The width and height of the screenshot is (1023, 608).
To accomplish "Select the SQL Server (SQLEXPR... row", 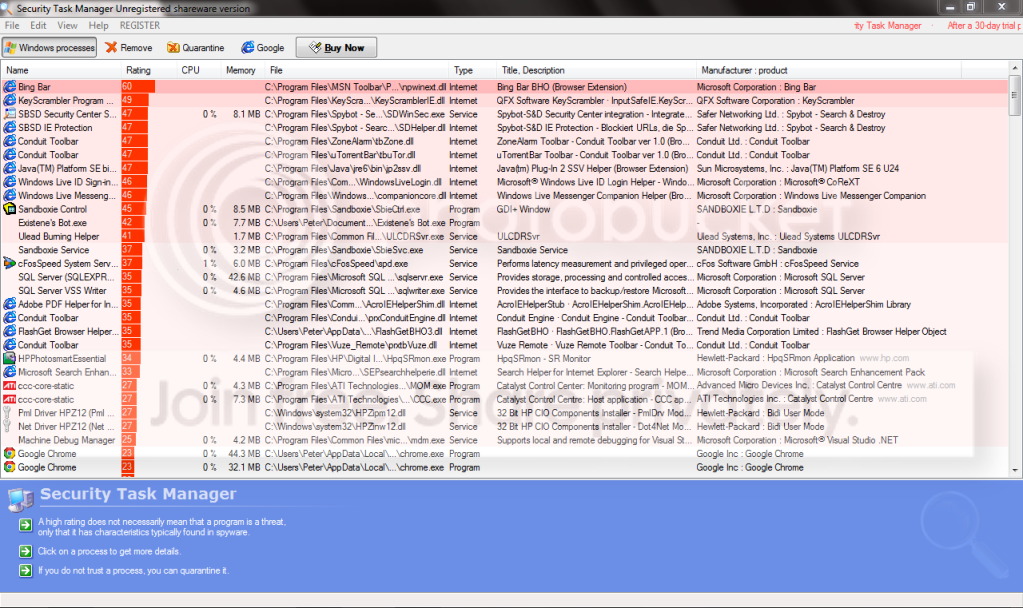I will [x=505, y=277].
